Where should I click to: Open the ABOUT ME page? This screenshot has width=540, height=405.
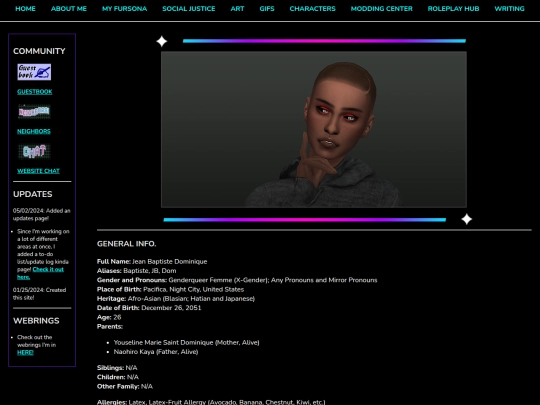point(69,9)
